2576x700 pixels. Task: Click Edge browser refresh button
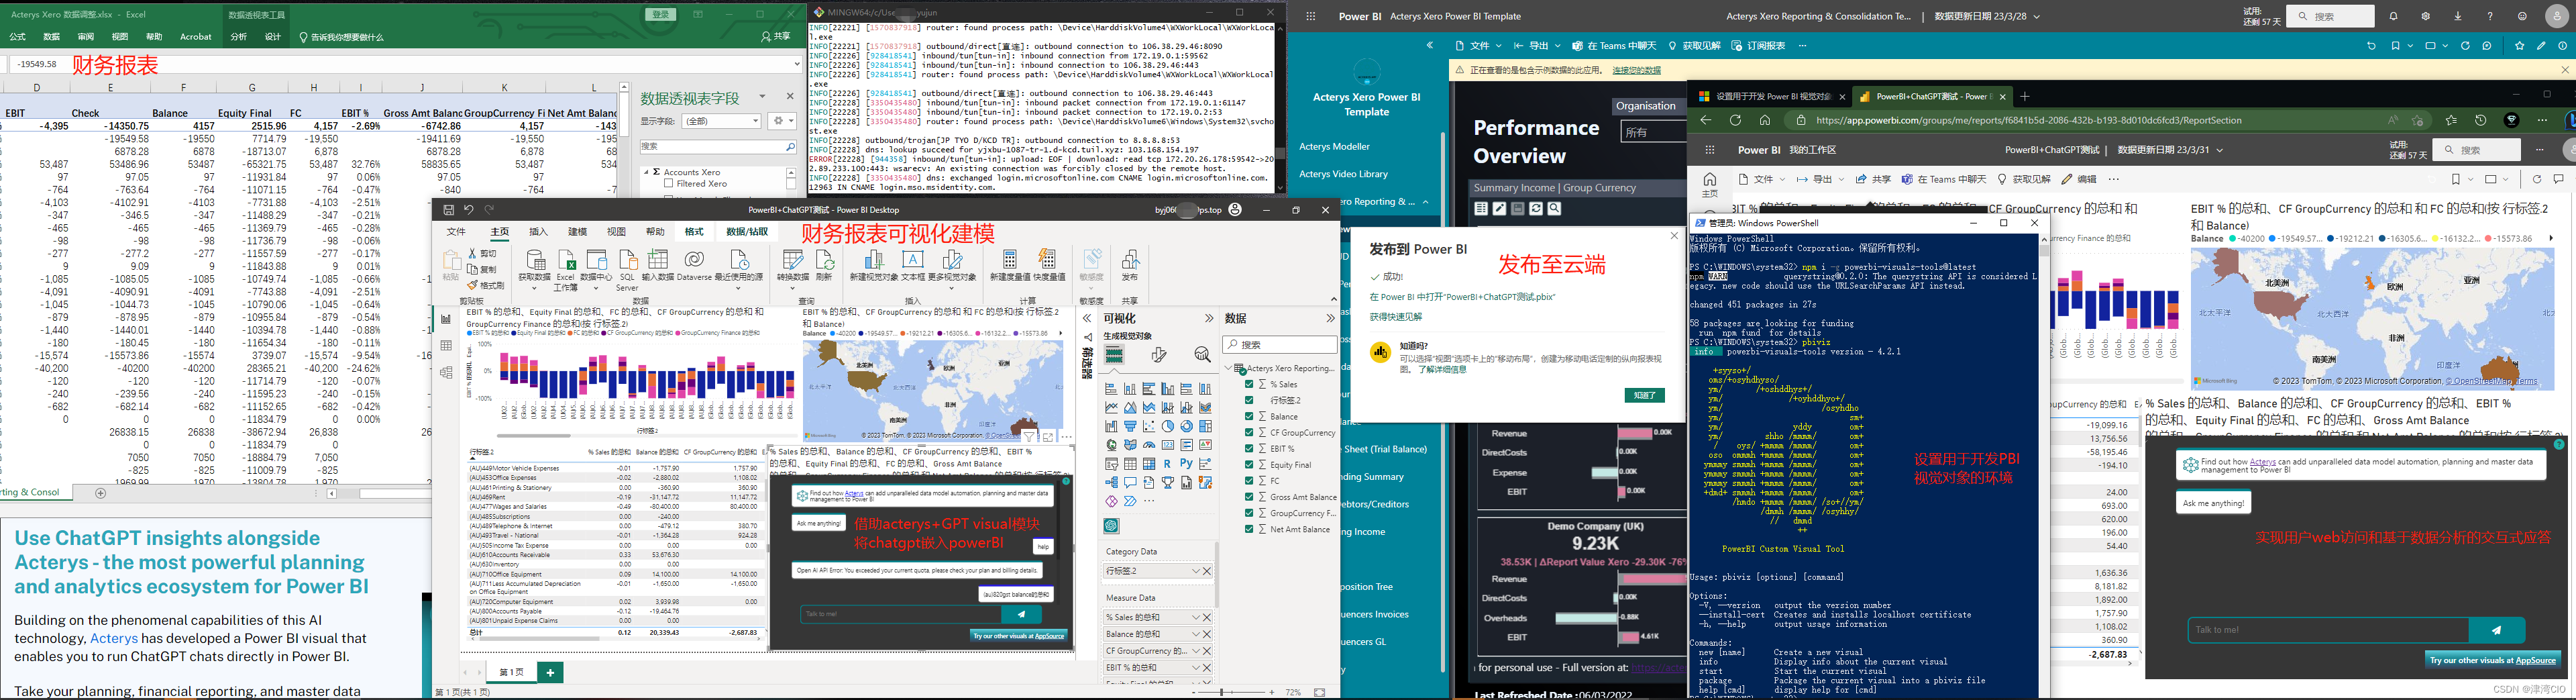click(x=1735, y=120)
